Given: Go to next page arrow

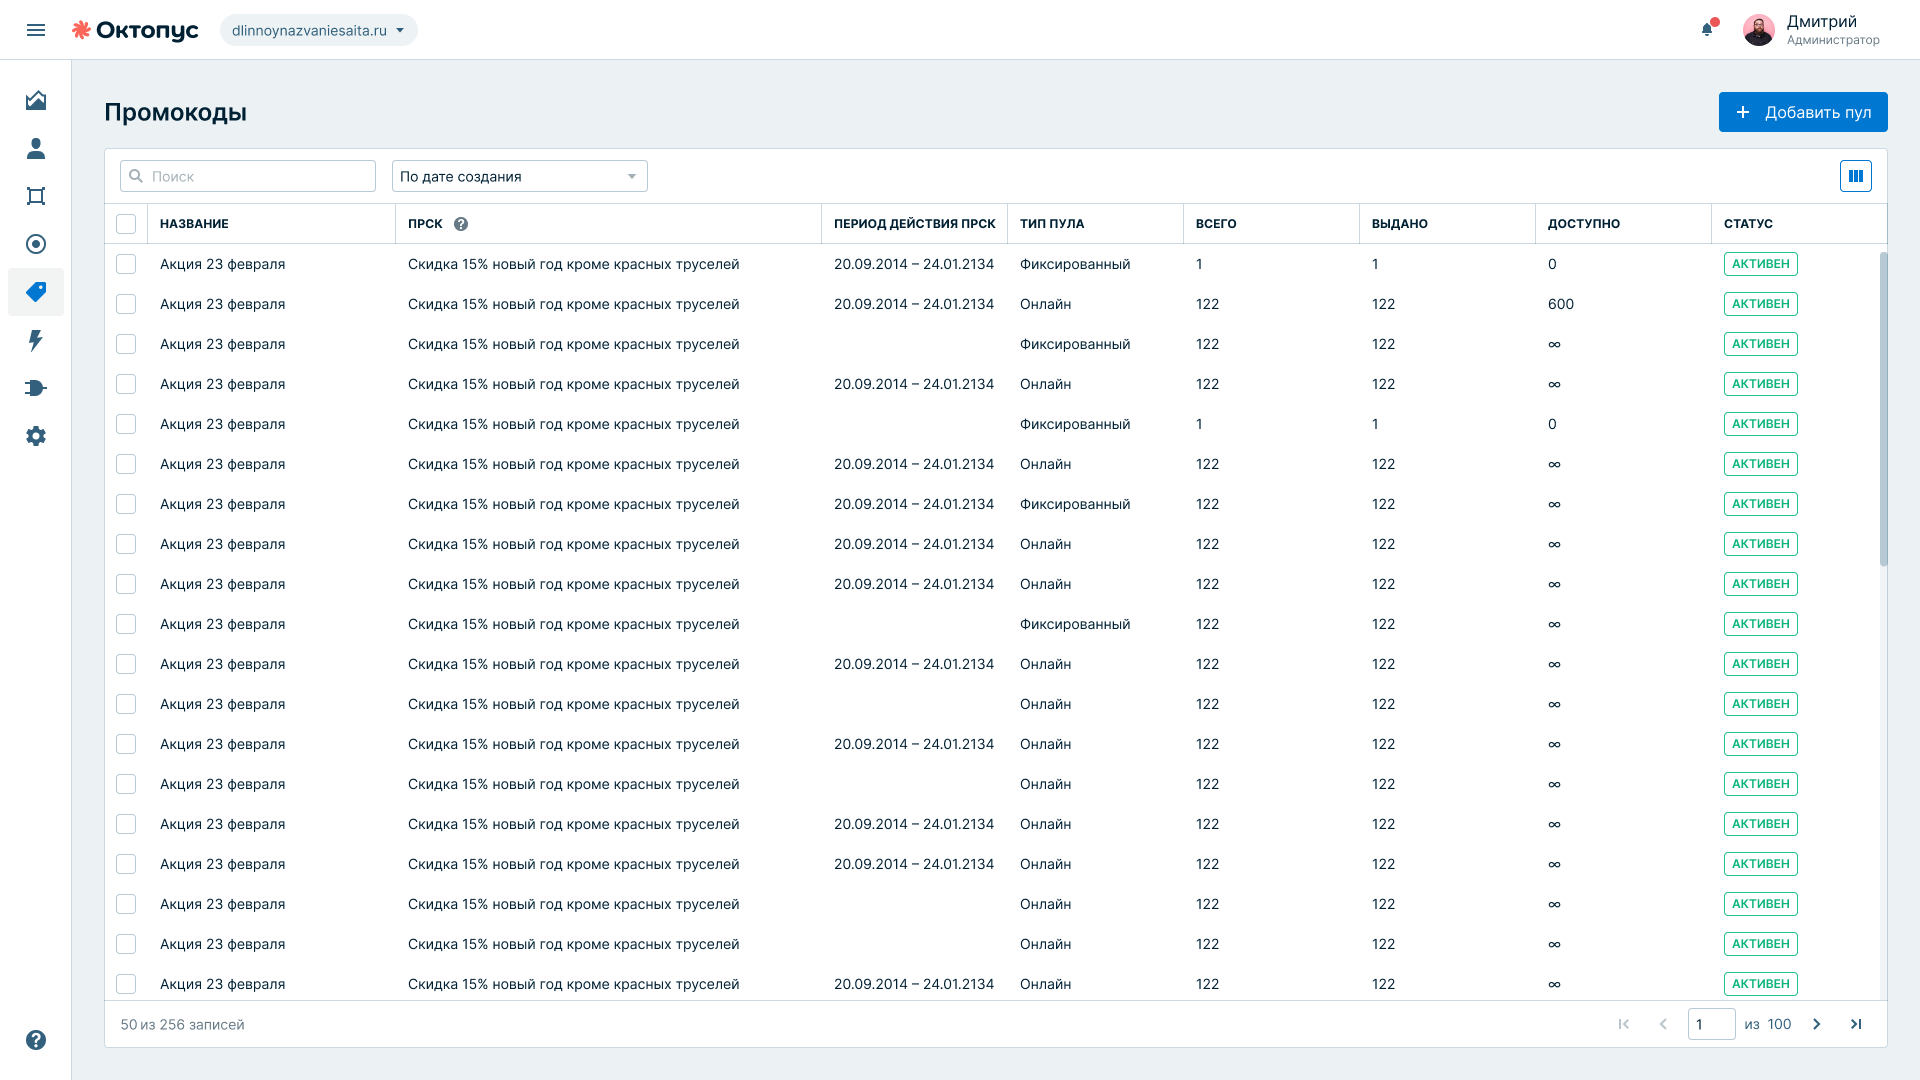Looking at the screenshot, I should point(1817,1024).
